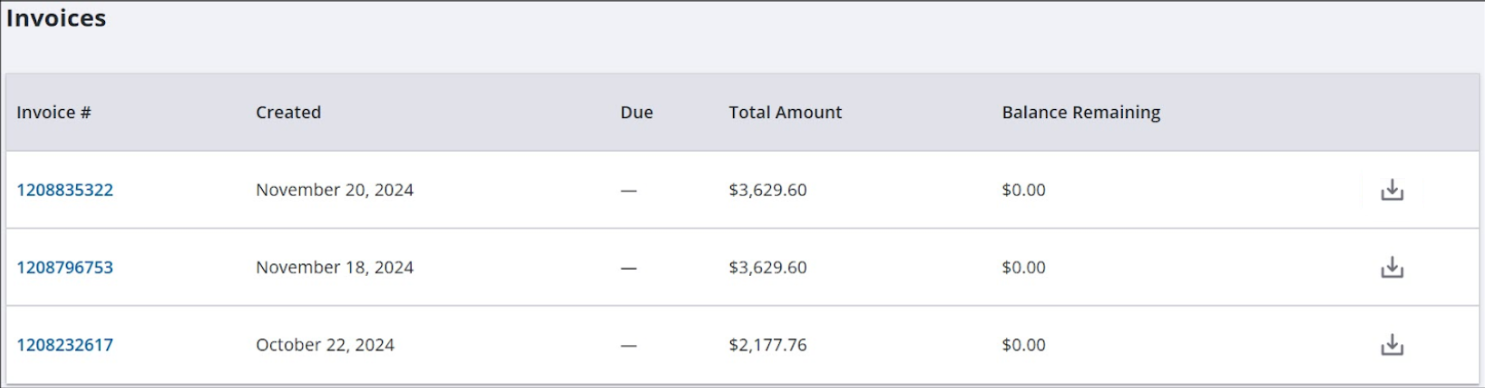Click the download icon for invoice 1208796753
1485x388 pixels.
[1392, 267]
